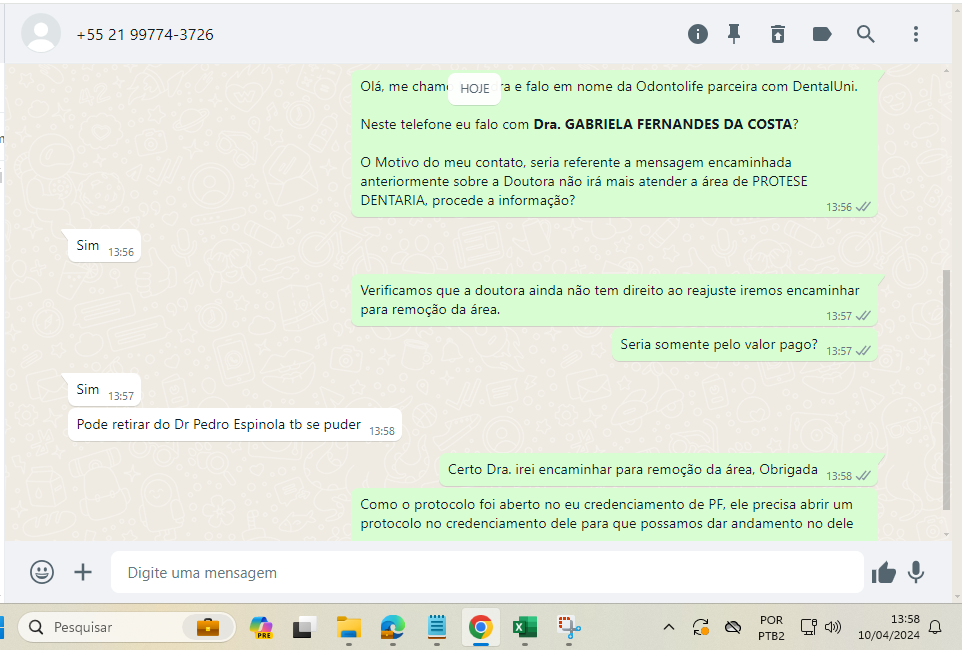Open File Explorer from taskbar
Screen dimensions: 962x650
(348, 627)
